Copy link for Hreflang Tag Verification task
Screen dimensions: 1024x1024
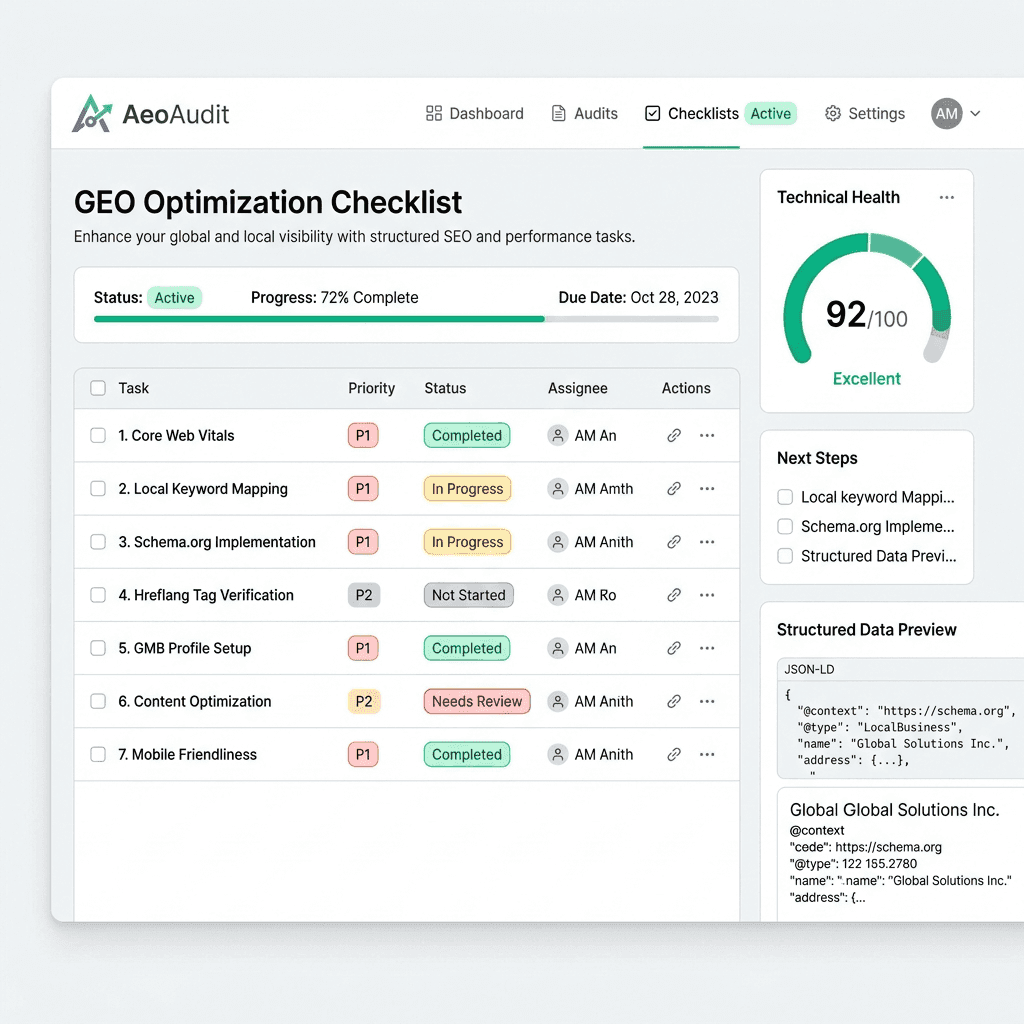(674, 595)
